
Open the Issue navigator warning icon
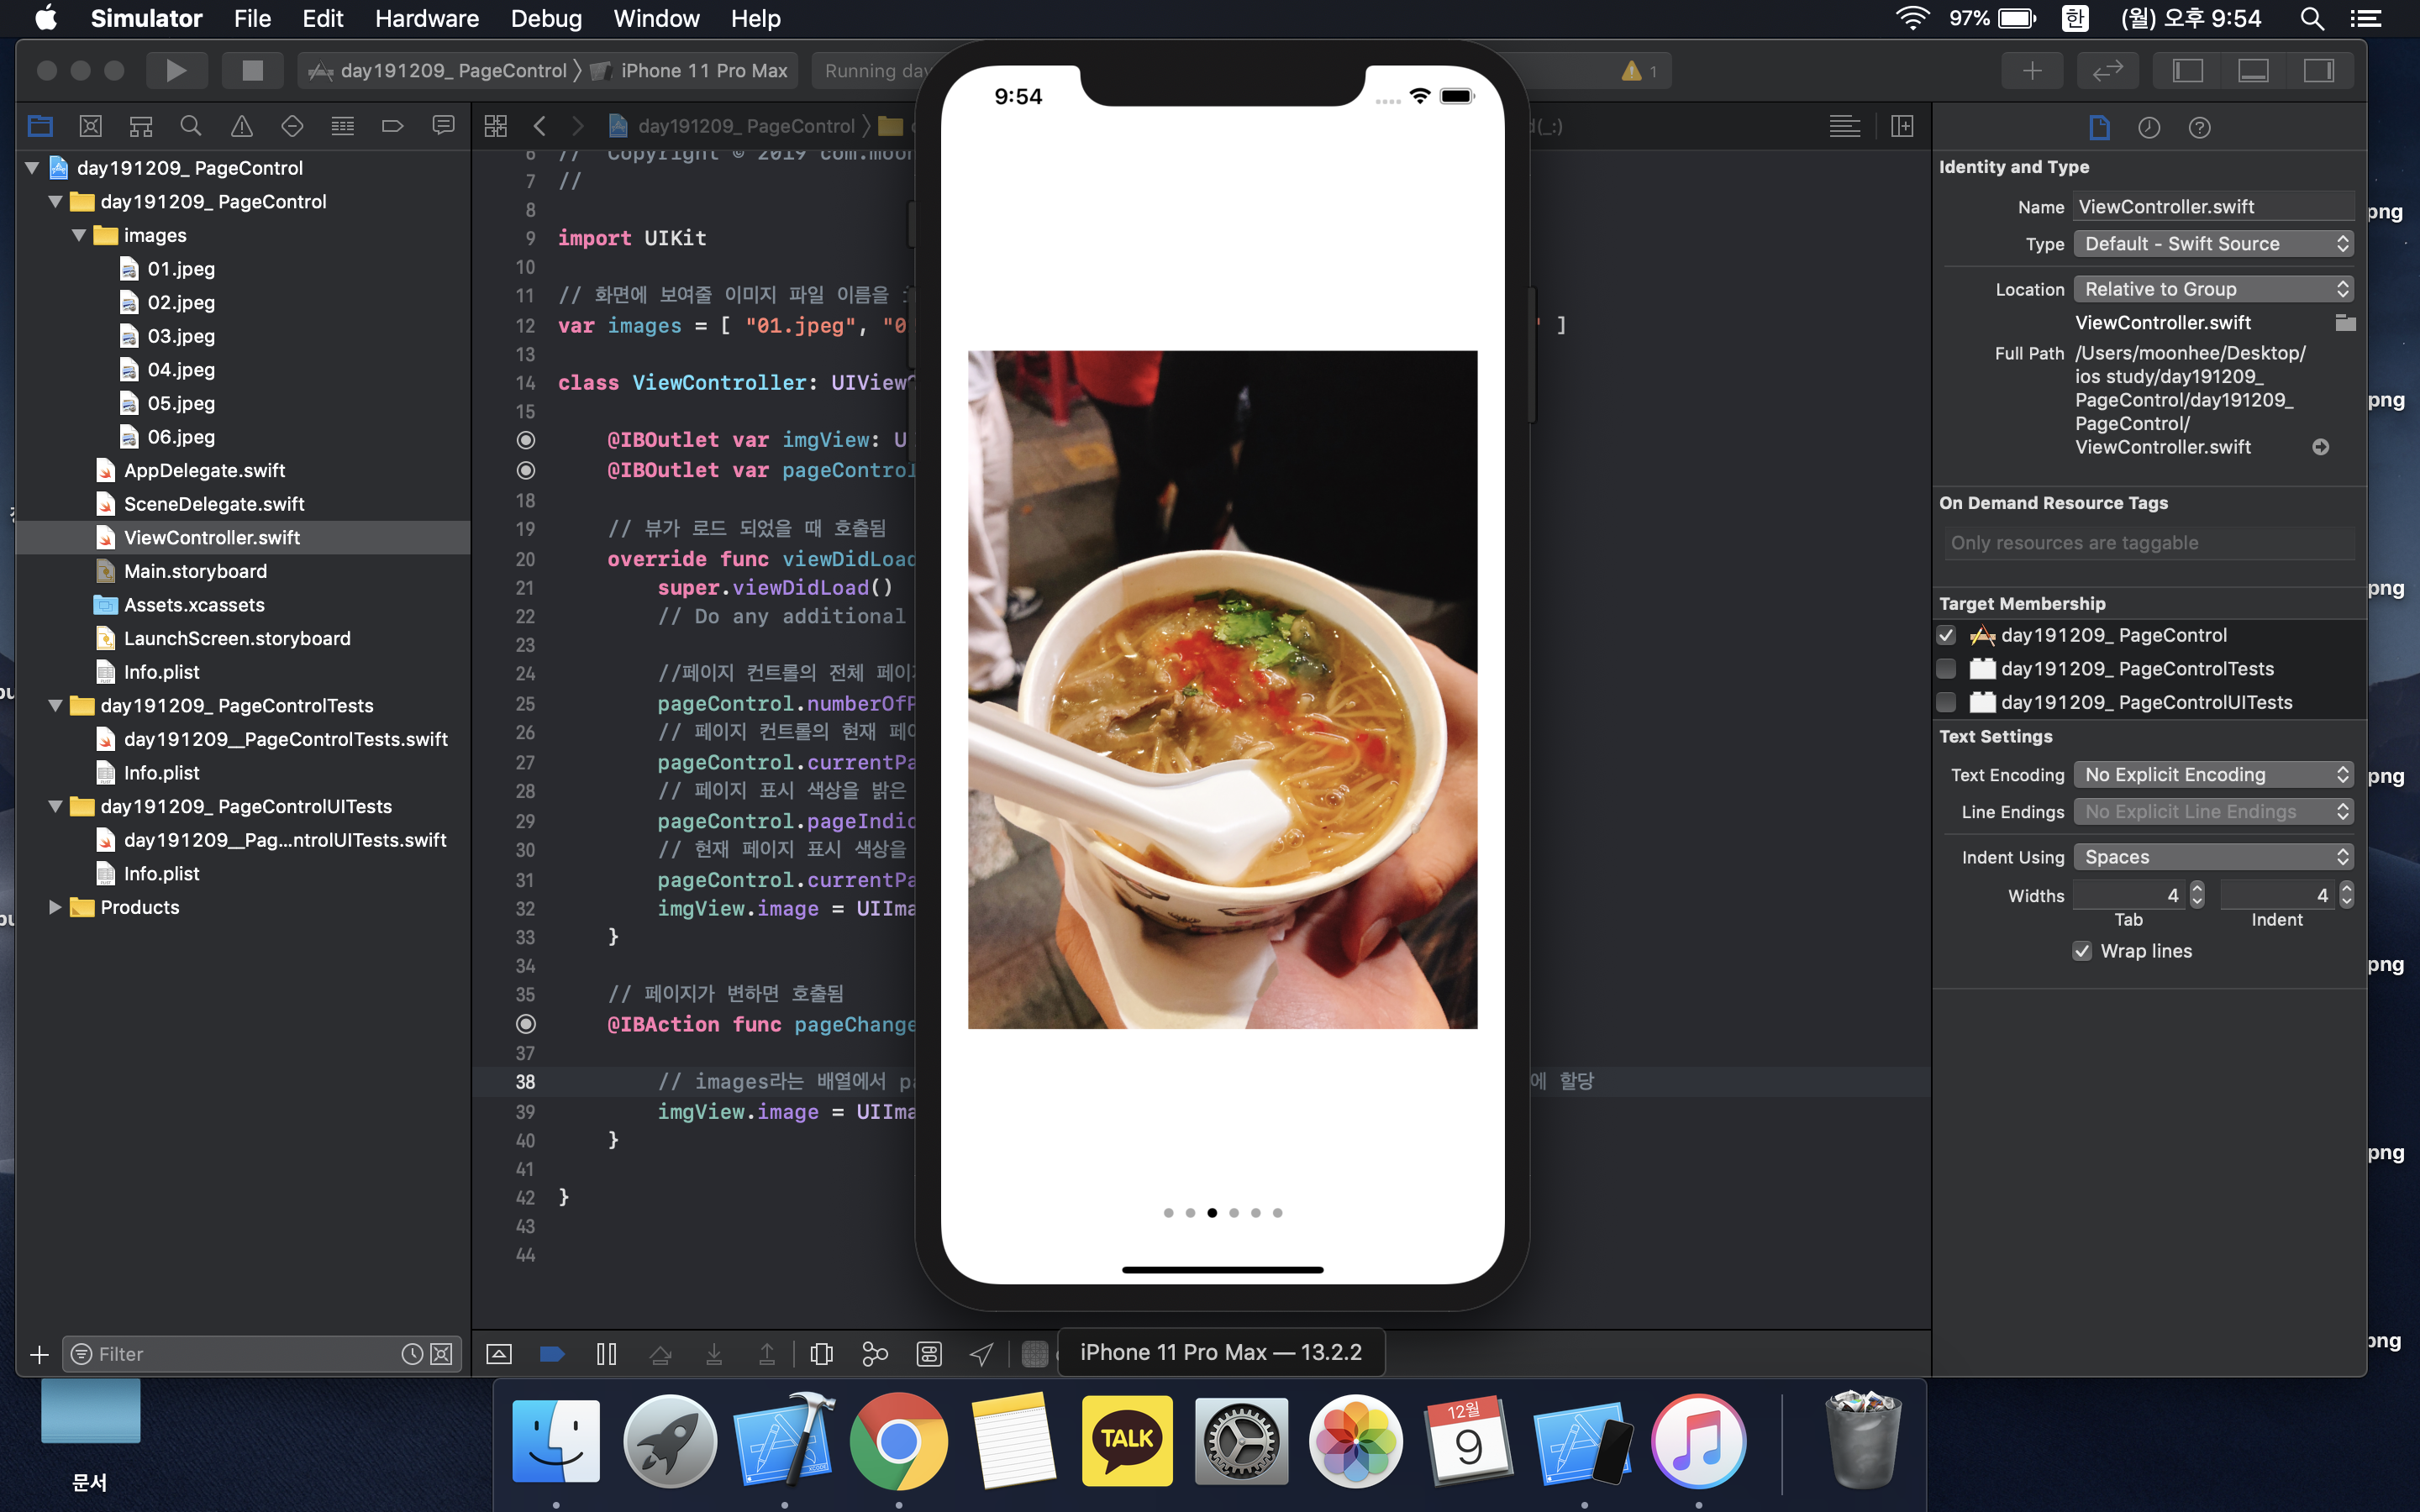coord(241,126)
